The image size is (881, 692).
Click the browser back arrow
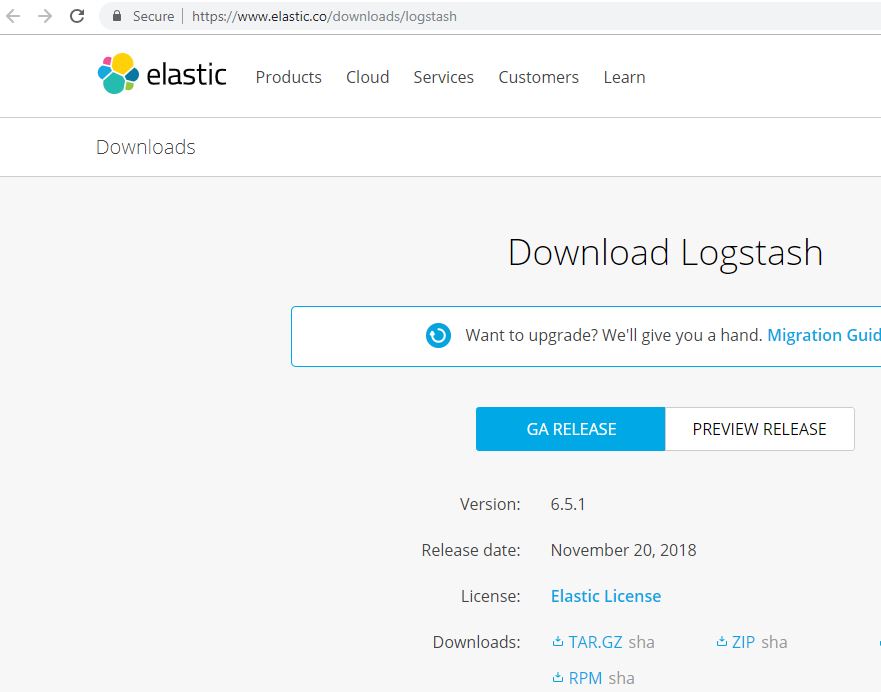(x=13, y=16)
